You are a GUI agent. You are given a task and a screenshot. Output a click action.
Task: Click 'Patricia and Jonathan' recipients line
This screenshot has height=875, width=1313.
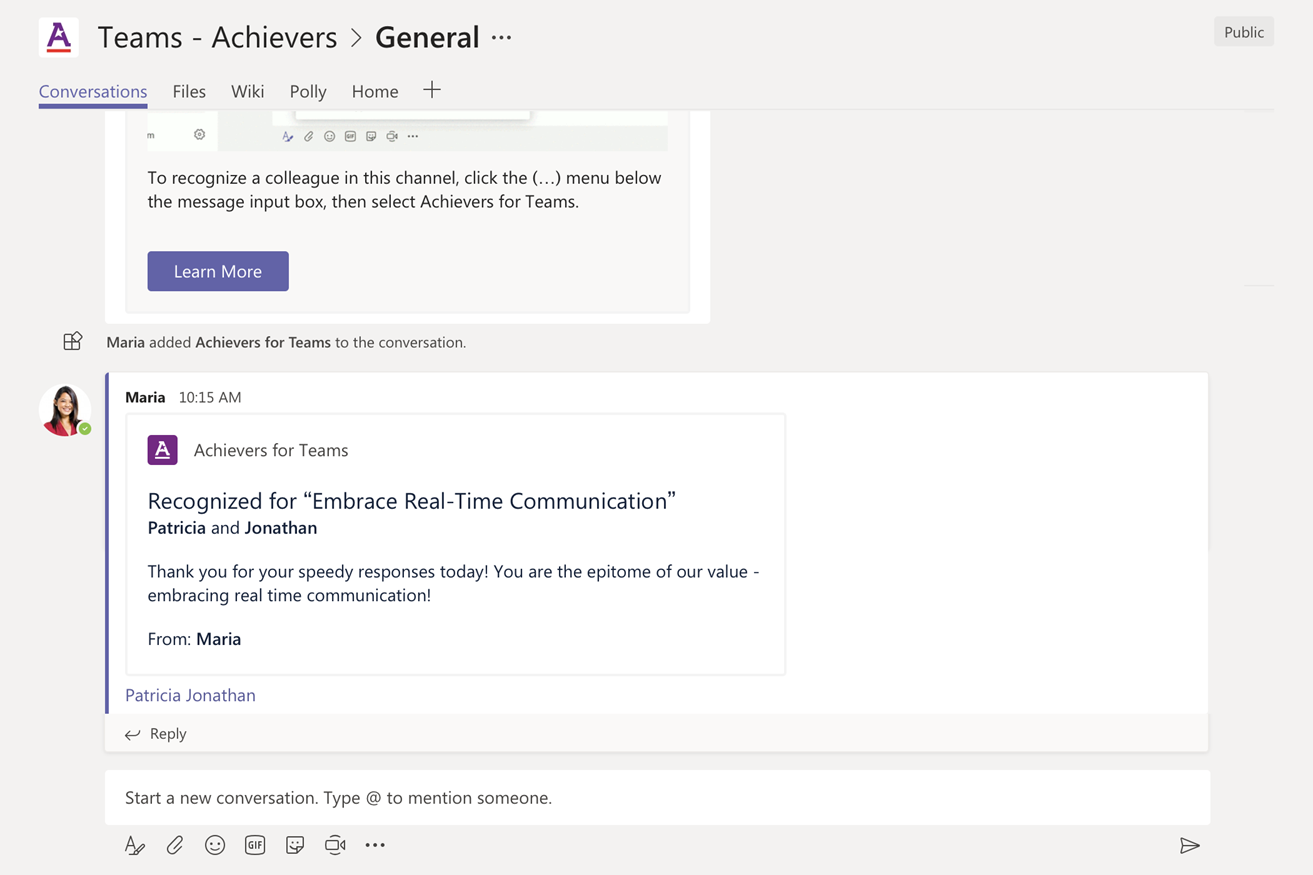point(232,528)
